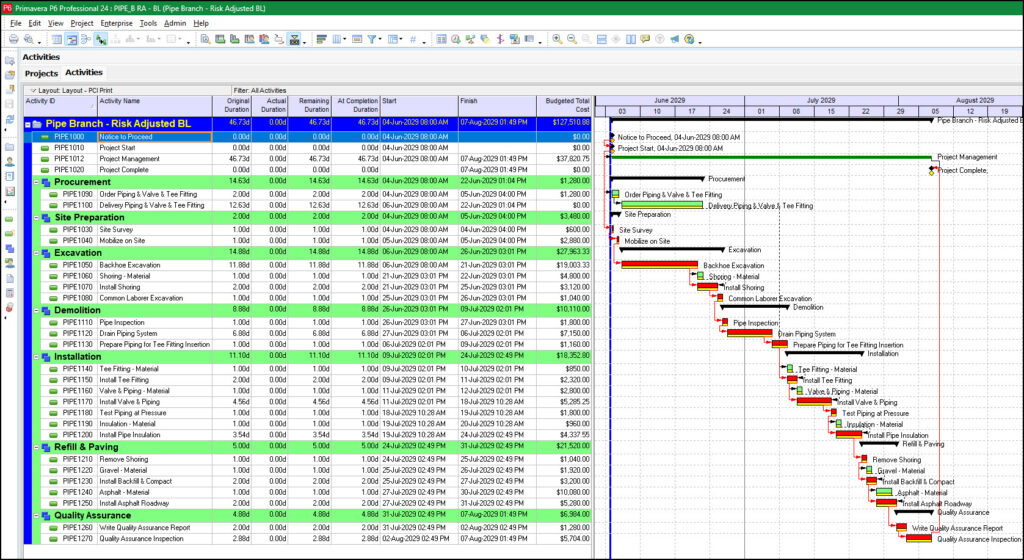Click the Activity Details layout icon
Viewport: 1024px width, 560px height.
tap(205, 39)
